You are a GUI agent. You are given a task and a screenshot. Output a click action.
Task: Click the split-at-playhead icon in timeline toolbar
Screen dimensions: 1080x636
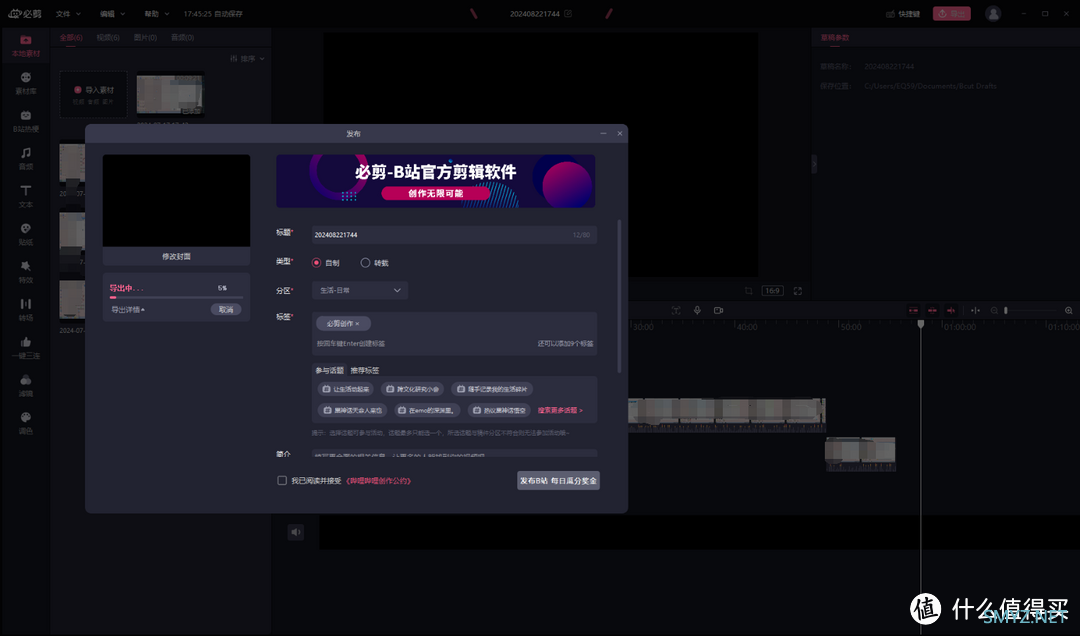tap(975, 311)
